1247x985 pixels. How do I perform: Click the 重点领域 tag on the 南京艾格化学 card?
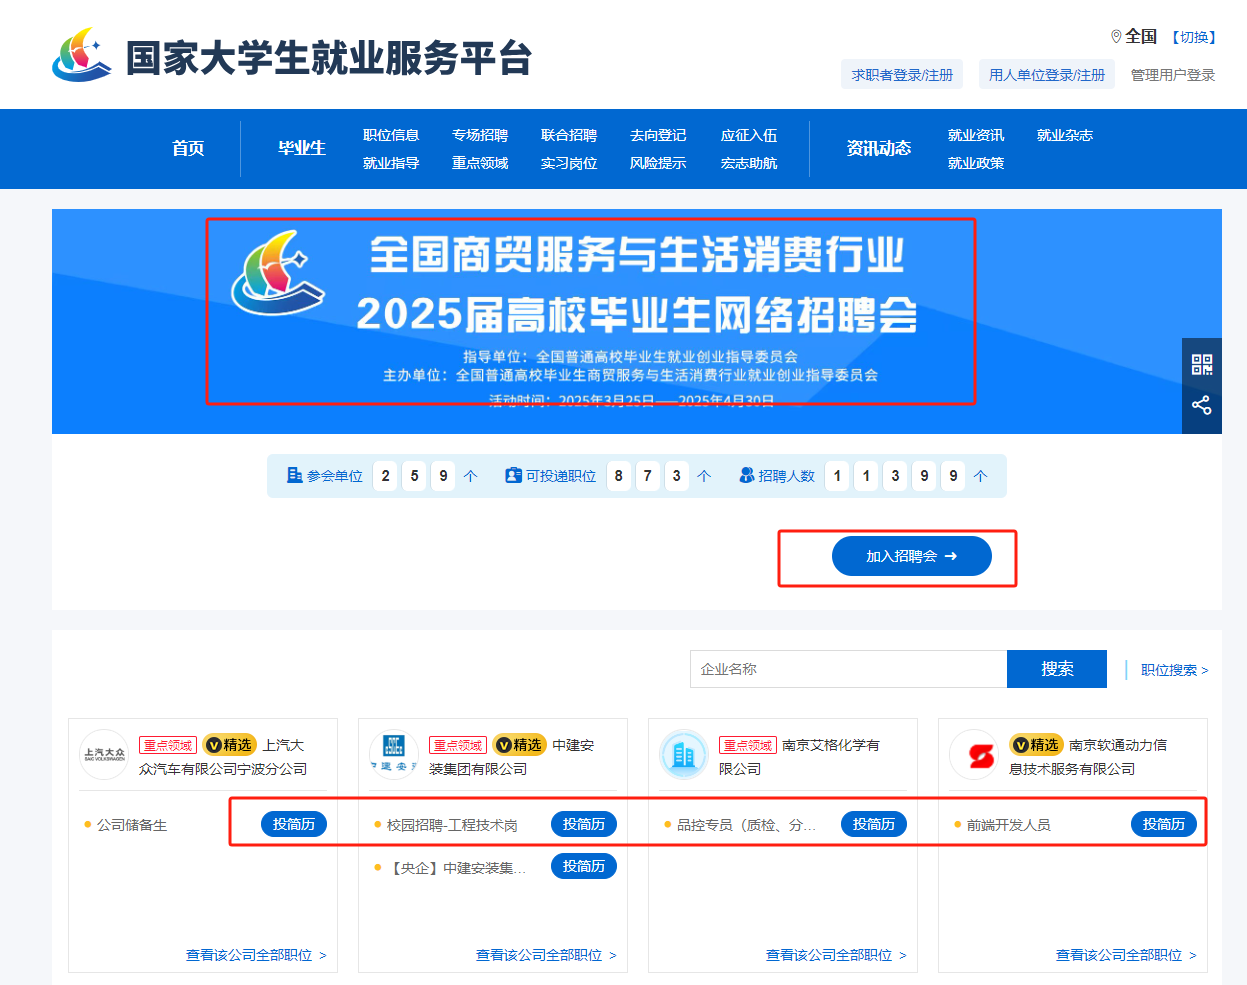748,745
